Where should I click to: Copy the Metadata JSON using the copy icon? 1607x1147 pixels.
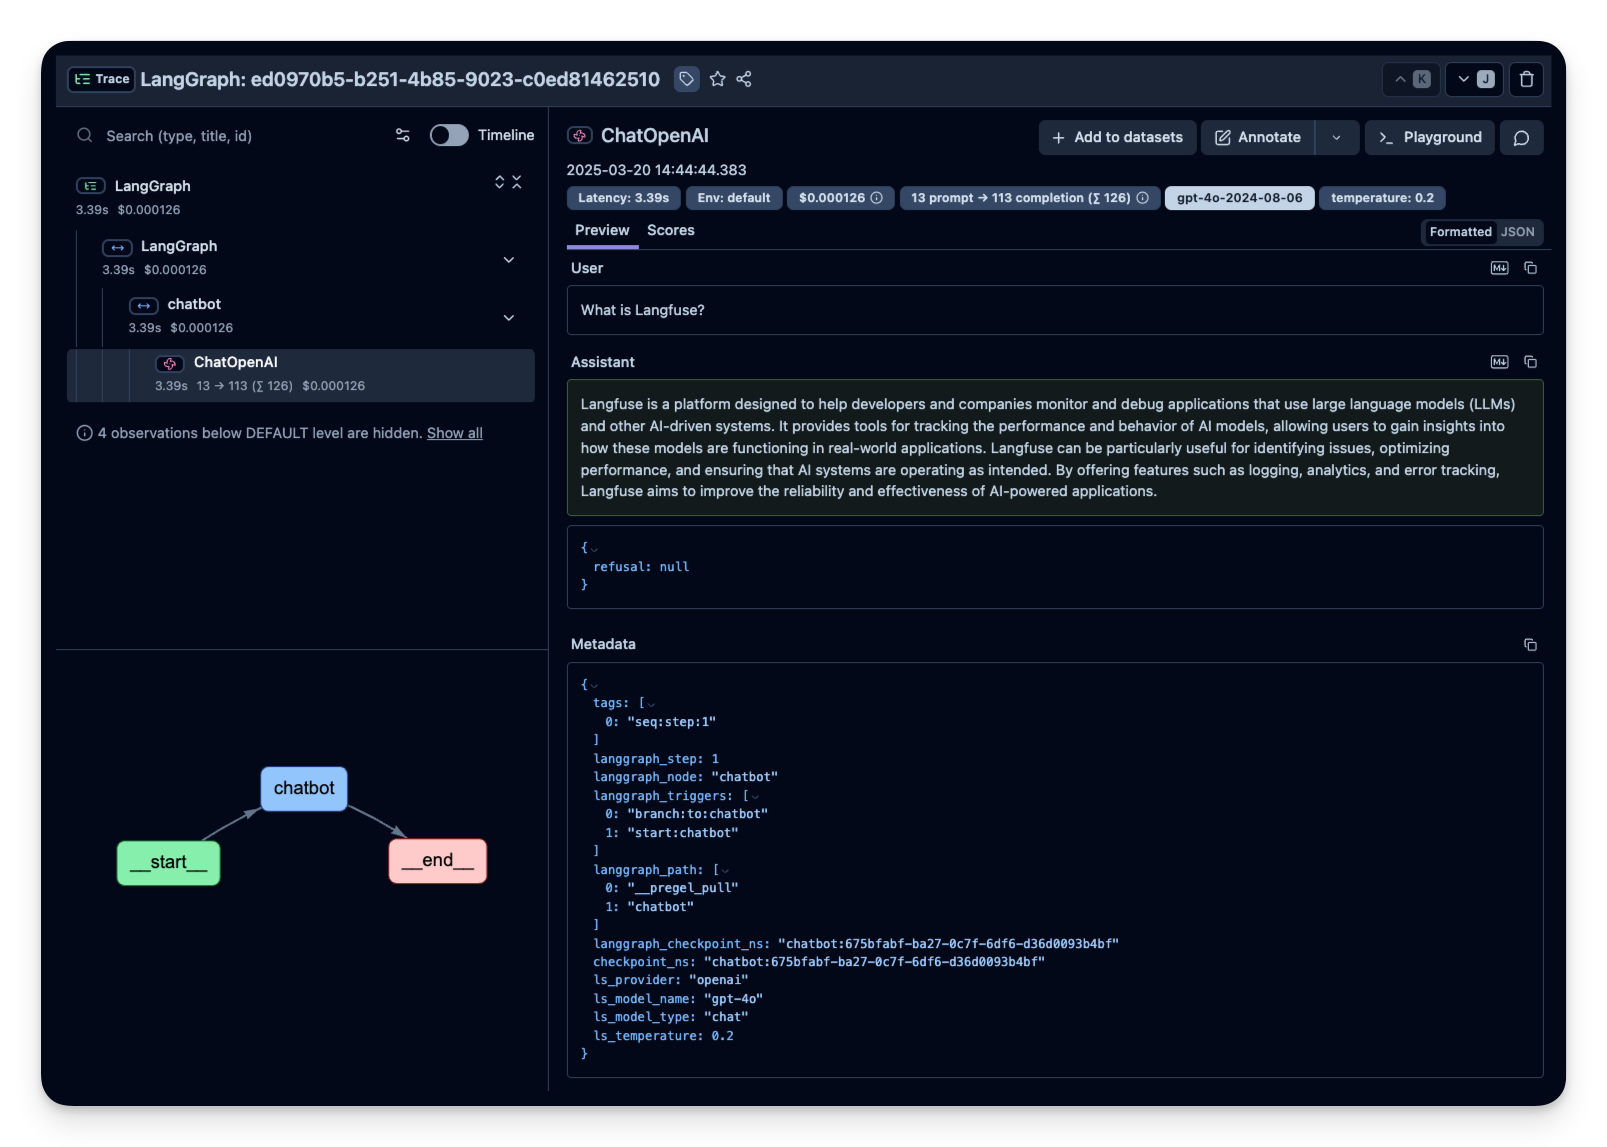pos(1531,645)
